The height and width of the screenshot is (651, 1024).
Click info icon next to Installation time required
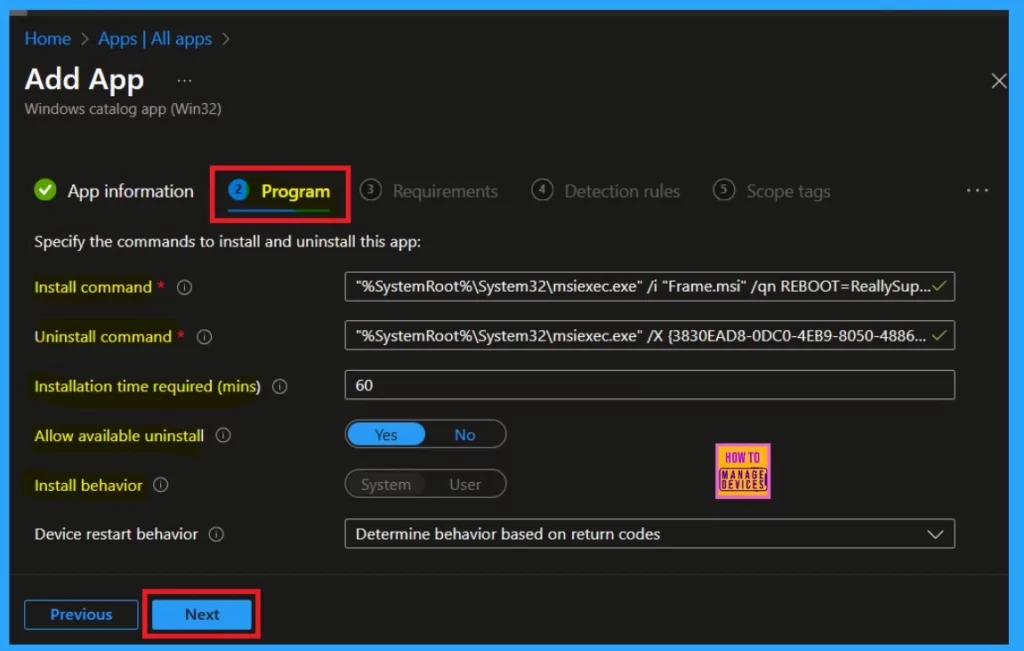(x=280, y=387)
